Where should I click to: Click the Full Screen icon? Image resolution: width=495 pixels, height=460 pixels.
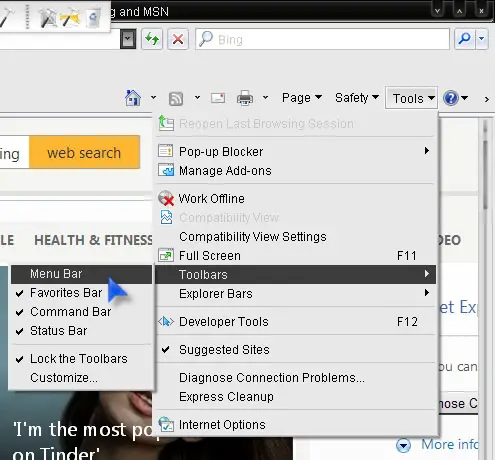point(166,255)
